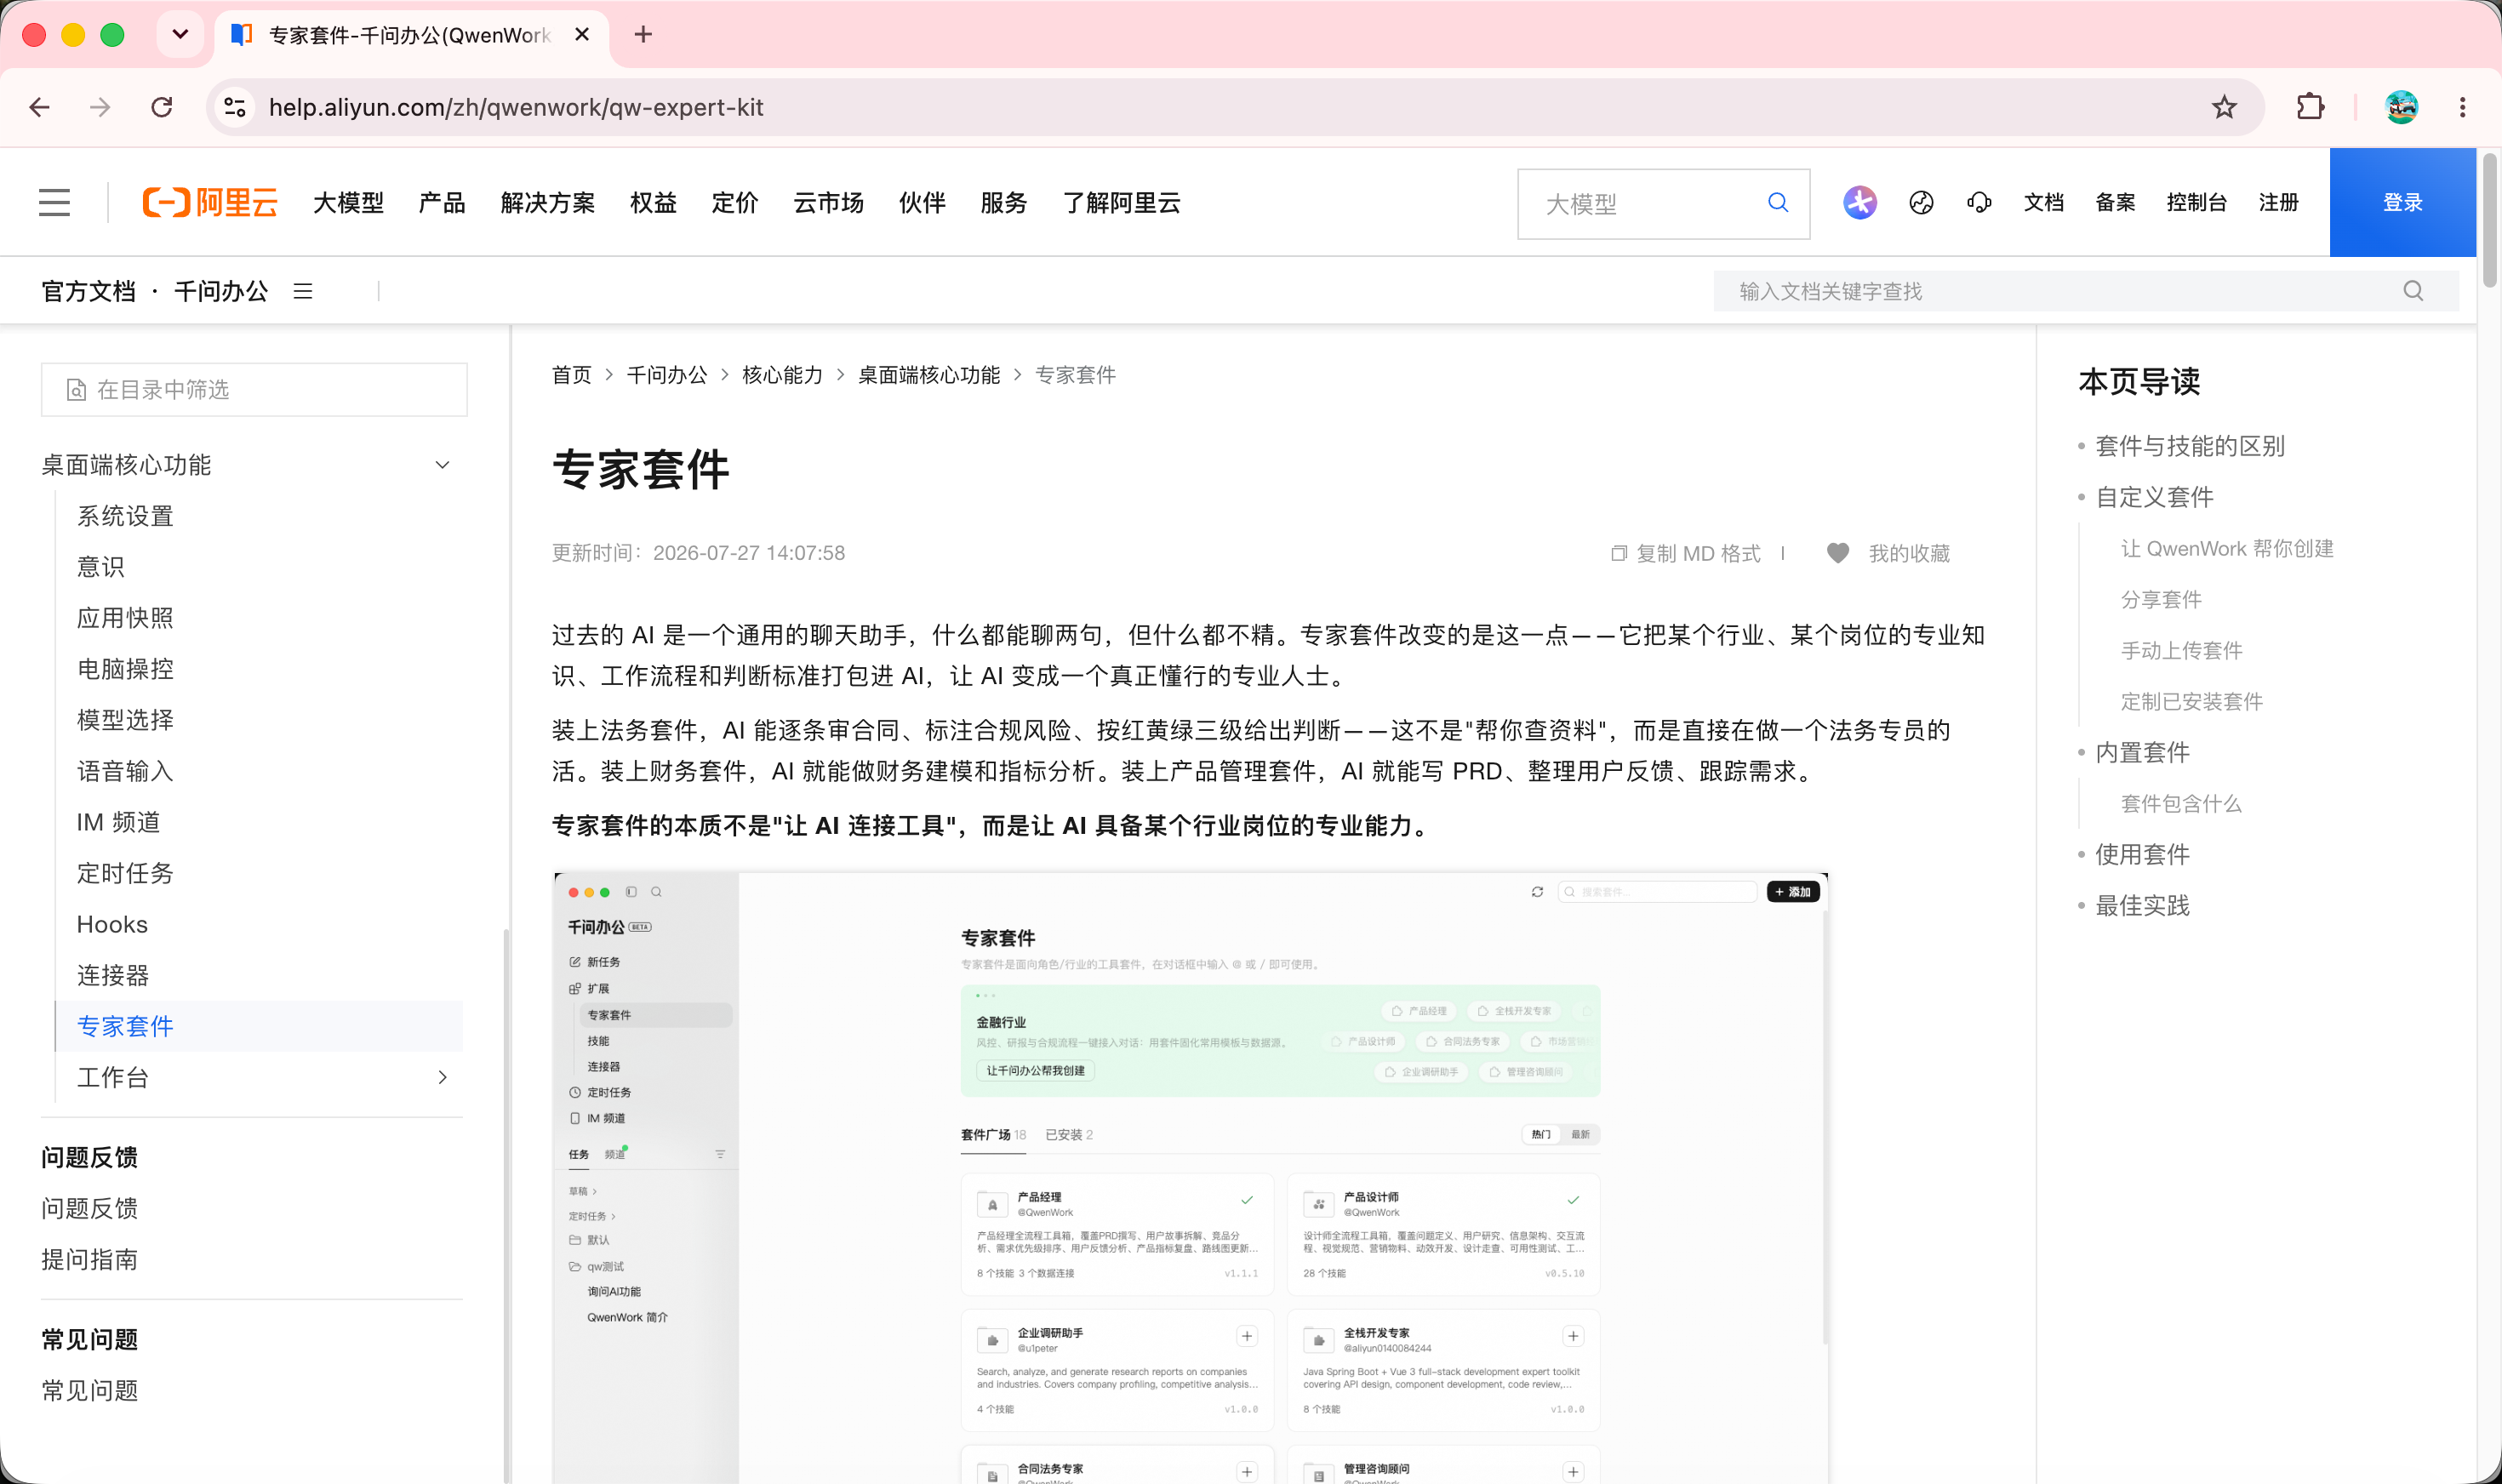Open the 产品 nav menu
Image resolution: width=2502 pixels, height=1484 pixels.
point(442,203)
